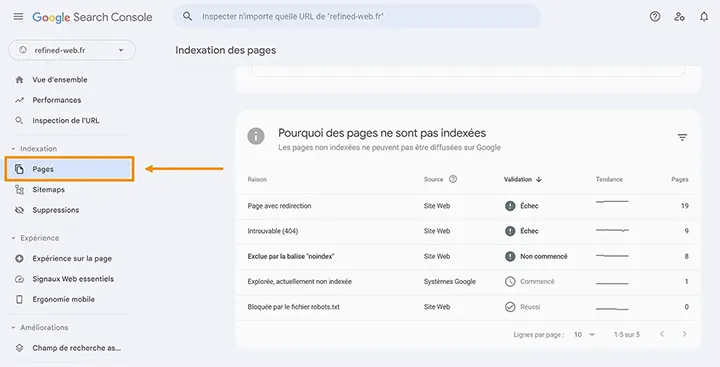Click the Indexation des pages heading
The height and width of the screenshot is (367, 720).
[x=225, y=50]
